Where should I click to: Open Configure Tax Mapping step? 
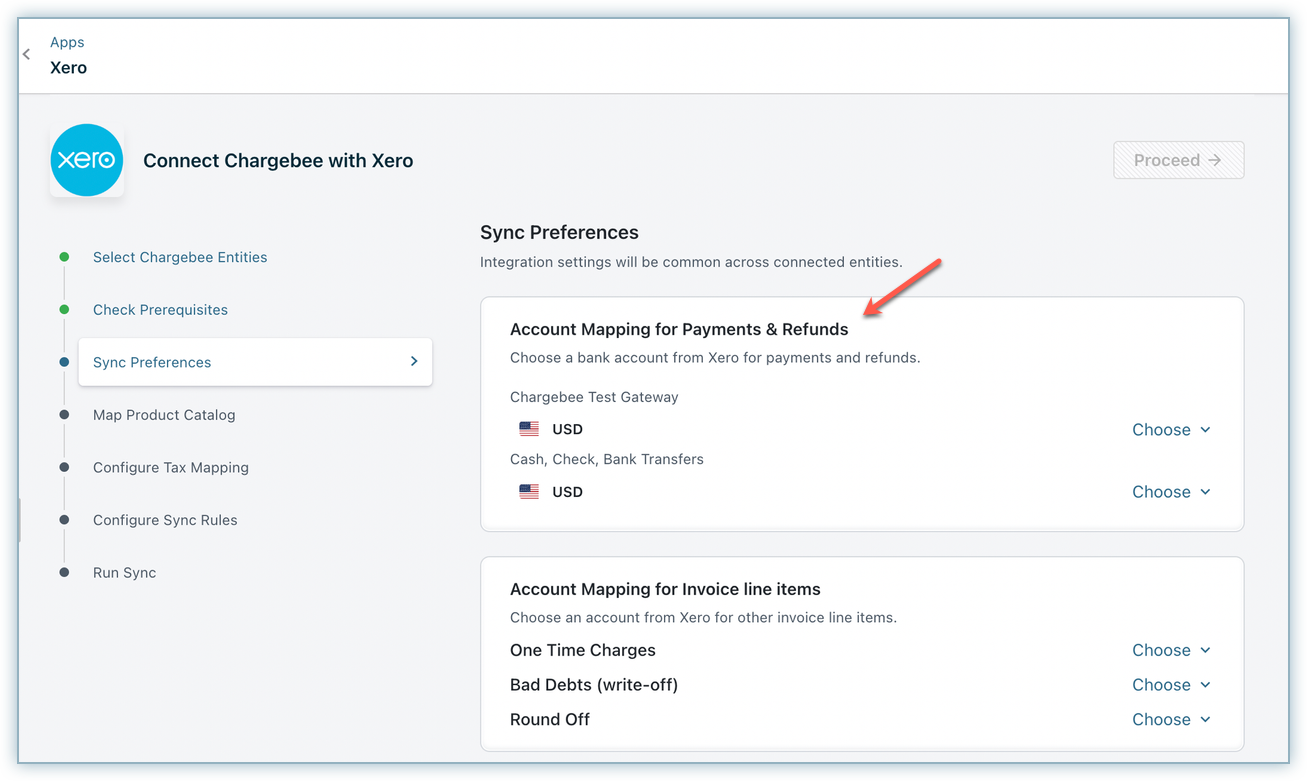(171, 468)
